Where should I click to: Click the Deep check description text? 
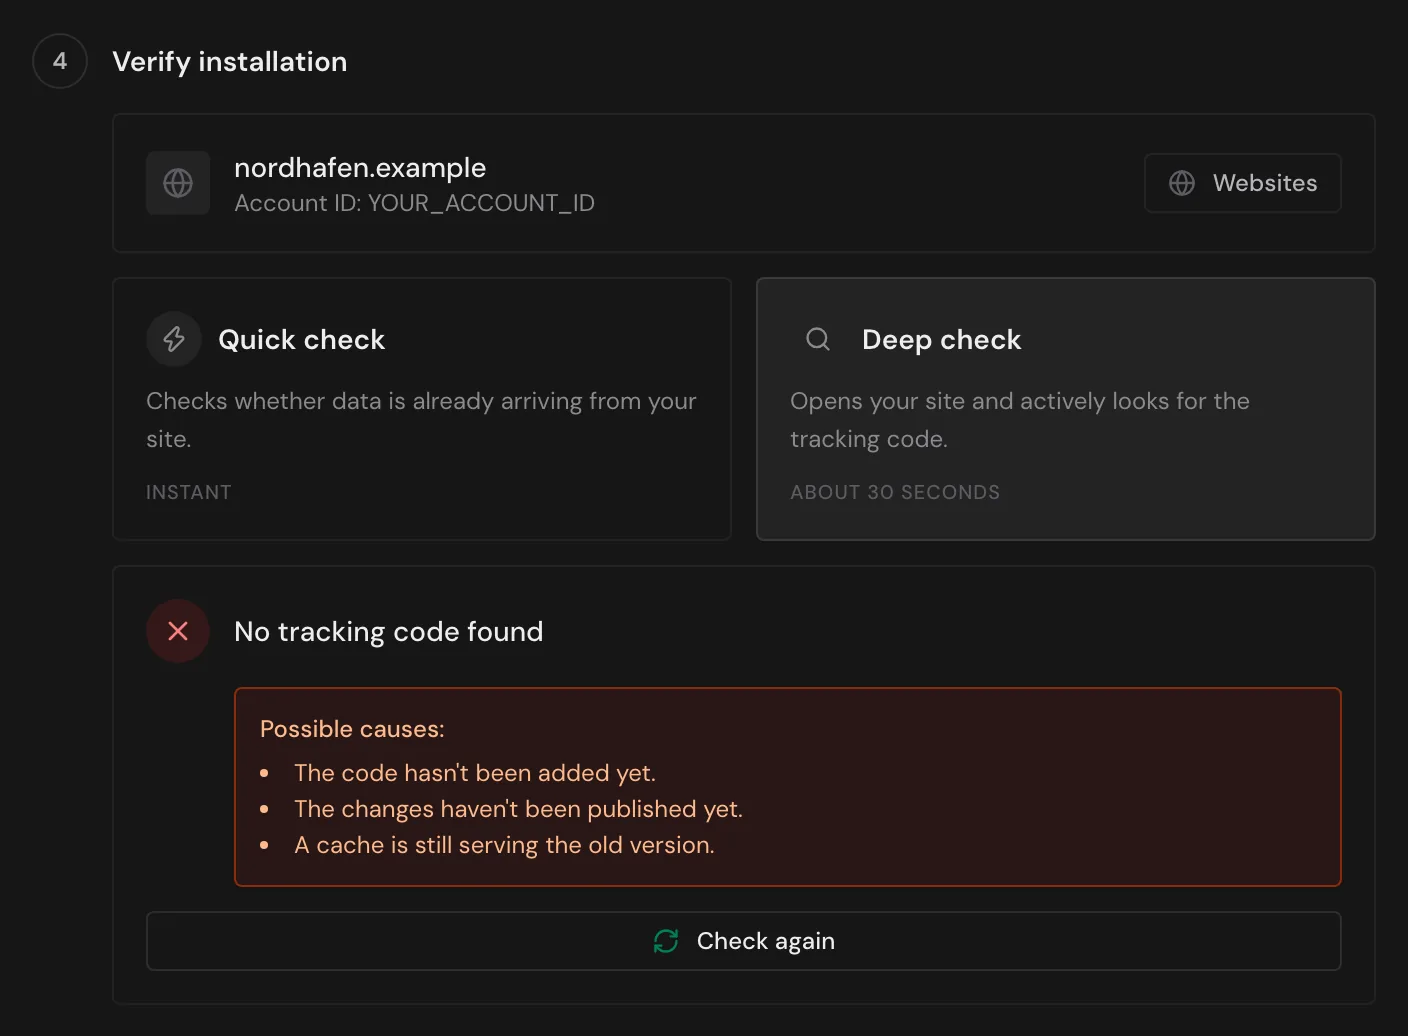coord(1020,420)
